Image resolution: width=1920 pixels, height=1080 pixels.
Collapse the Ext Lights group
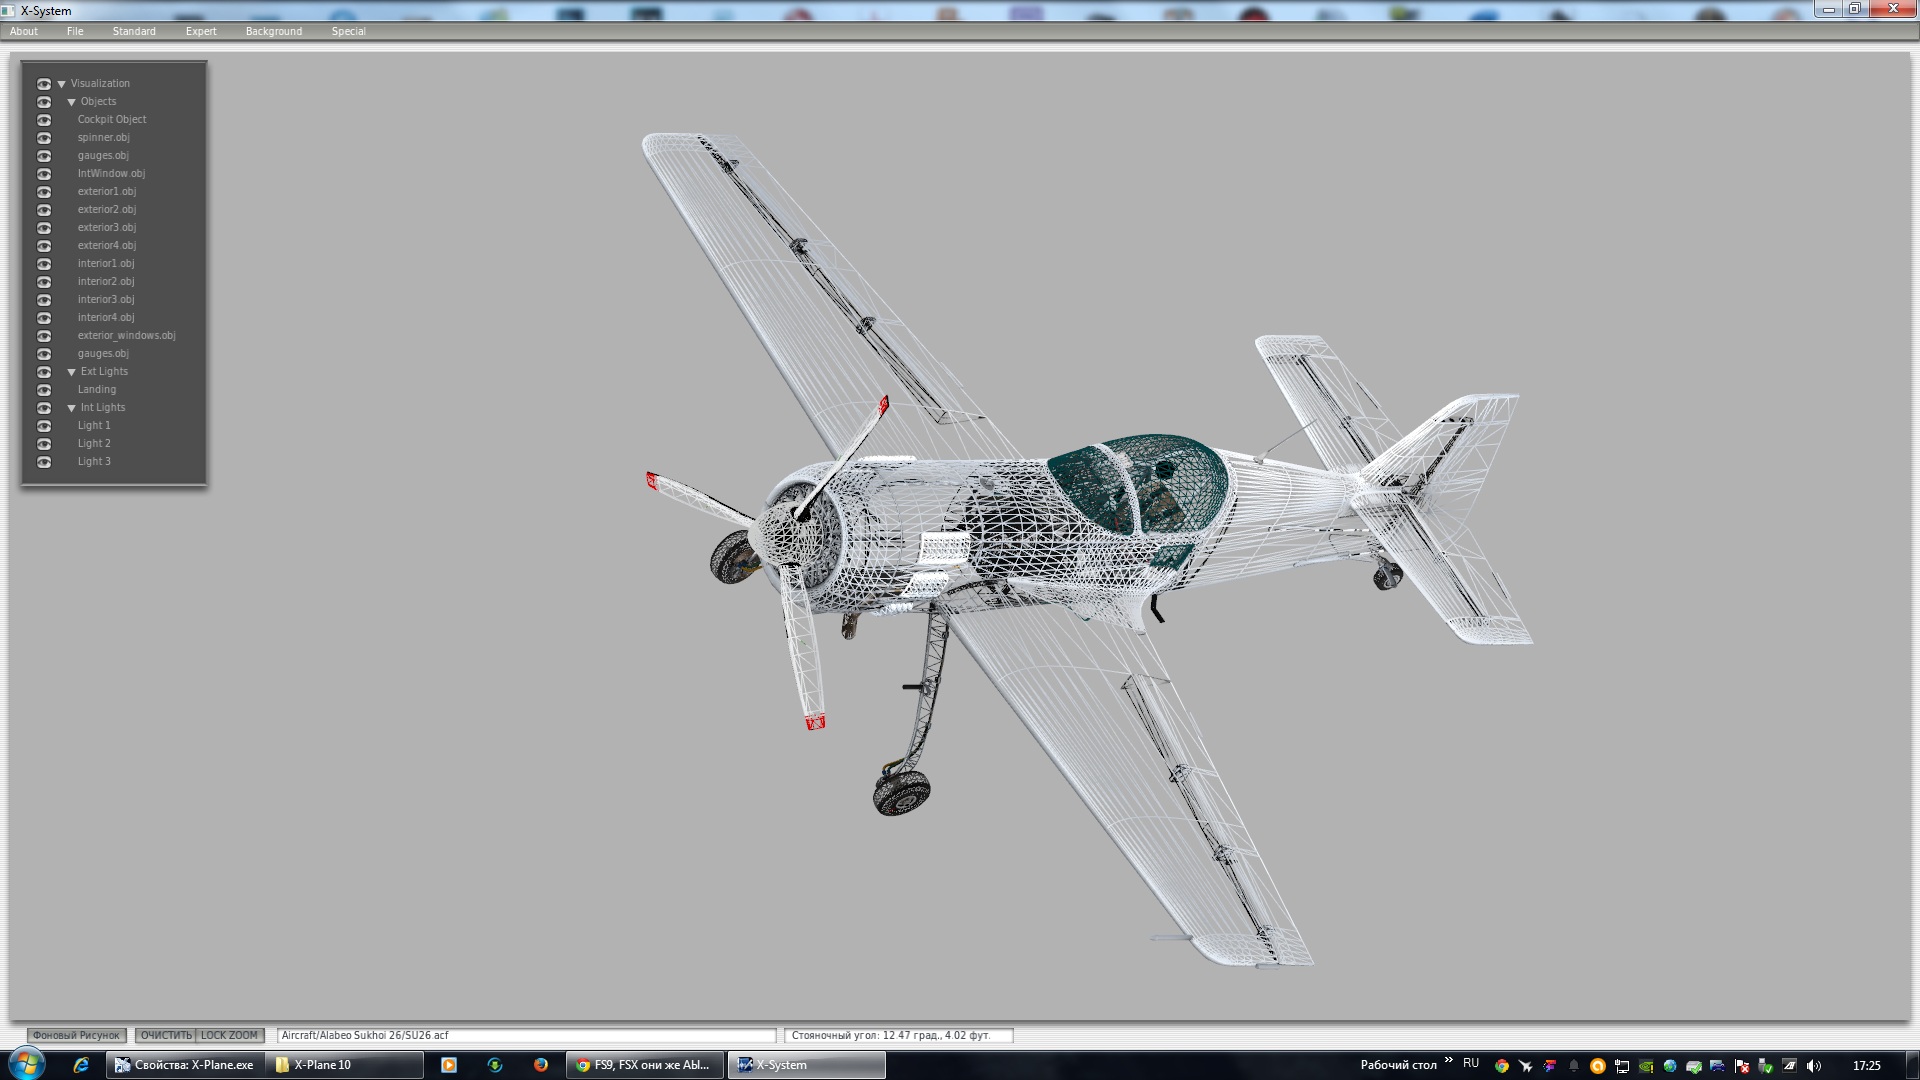(72, 372)
